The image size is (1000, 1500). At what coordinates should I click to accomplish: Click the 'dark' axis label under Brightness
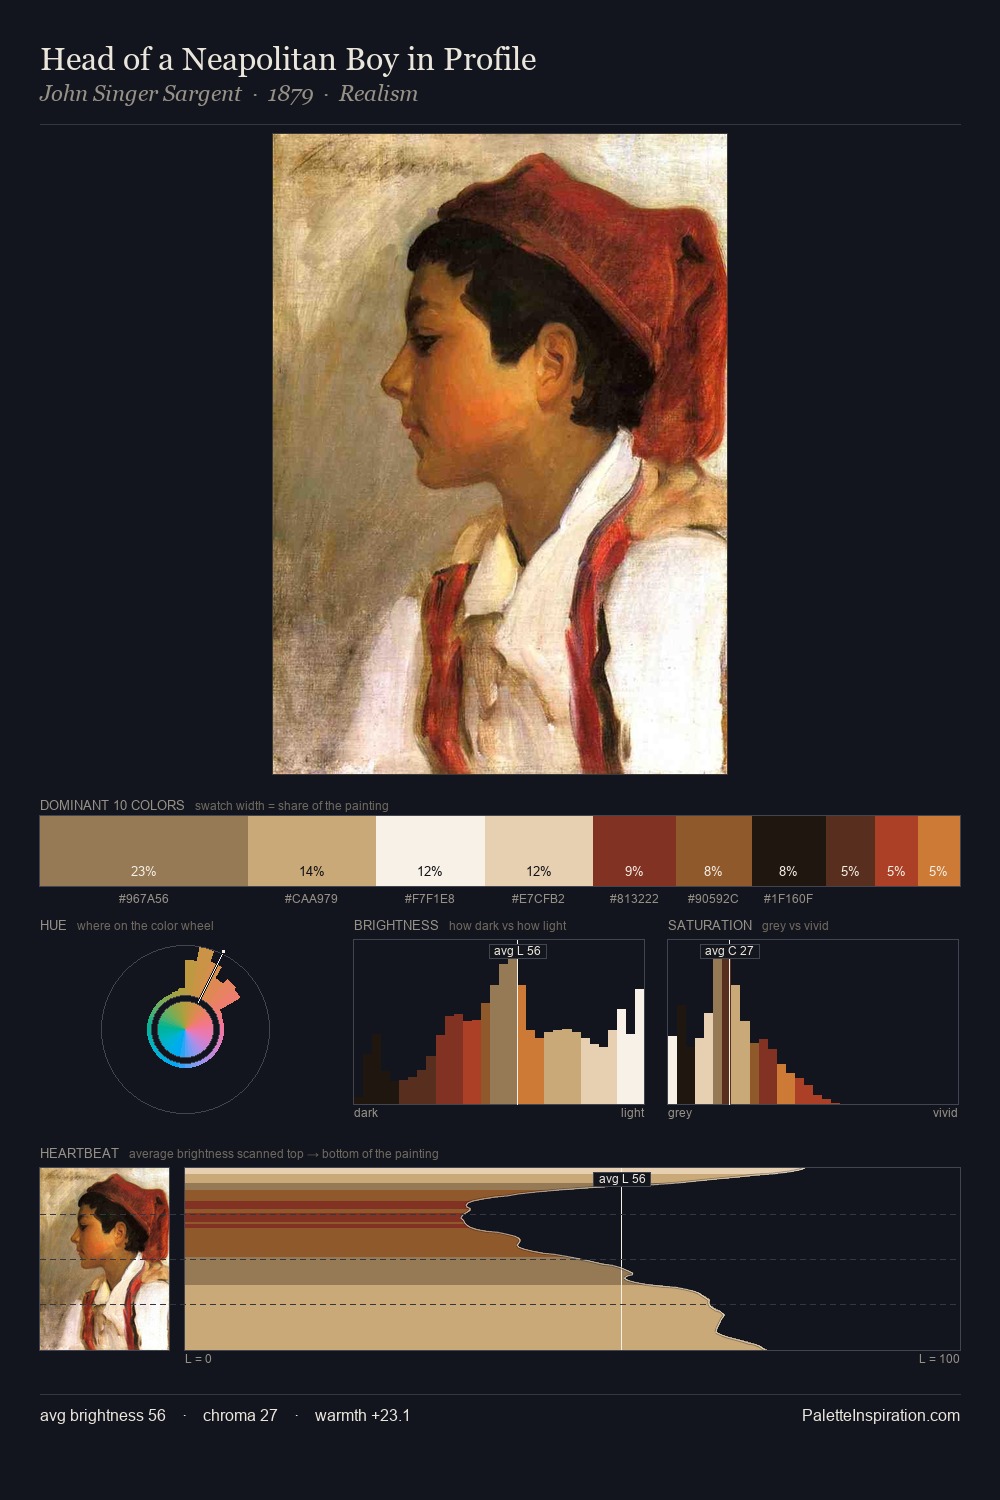pyautogui.click(x=366, y=1113)
